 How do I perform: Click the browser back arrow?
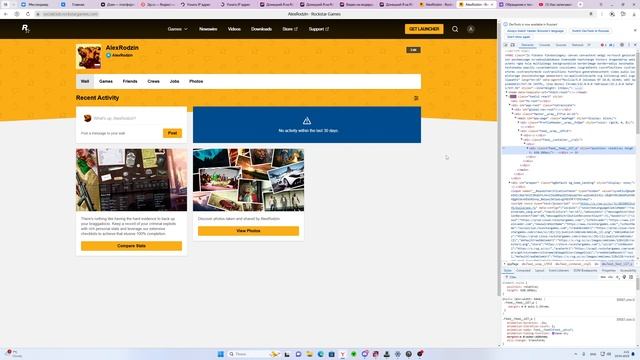point(6,14)
